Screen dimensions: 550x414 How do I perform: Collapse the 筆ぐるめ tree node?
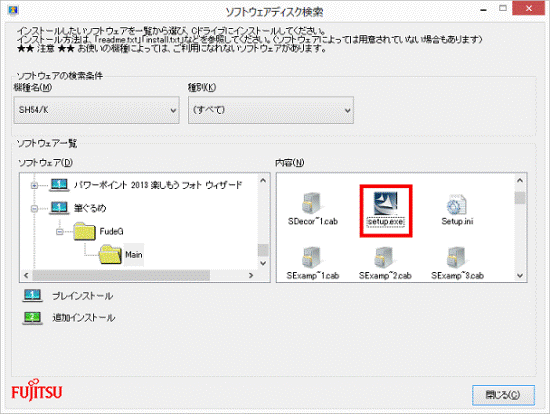(x=34, y=208)
